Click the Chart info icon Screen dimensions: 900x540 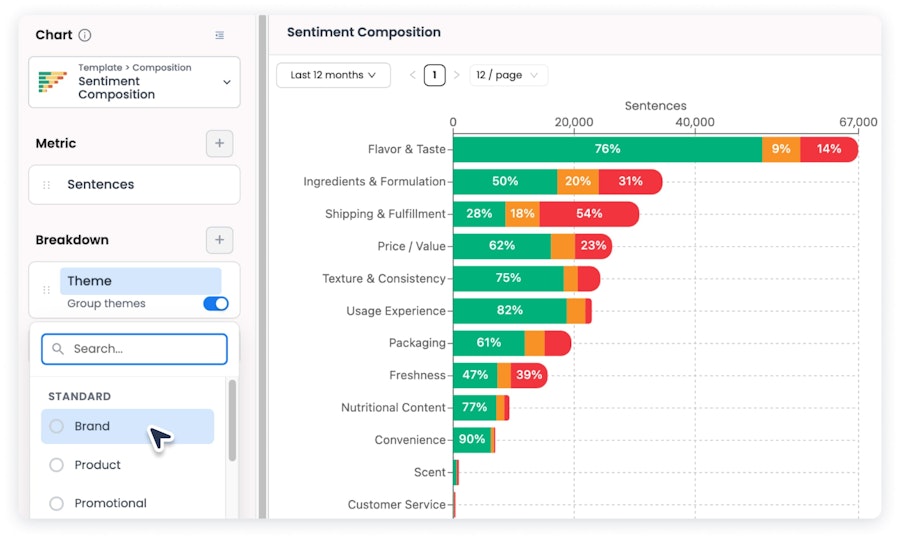pos(84,35)
